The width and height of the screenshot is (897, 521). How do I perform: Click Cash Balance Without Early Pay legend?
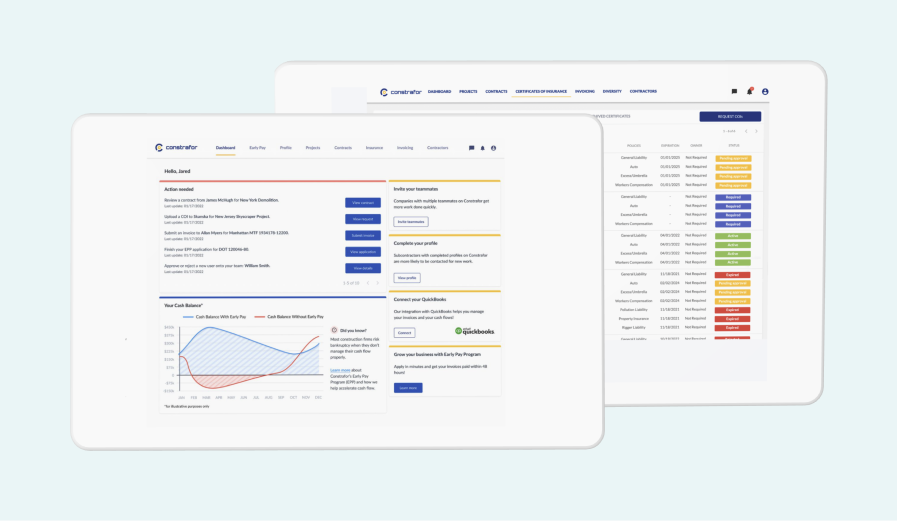tap(289, 317)
